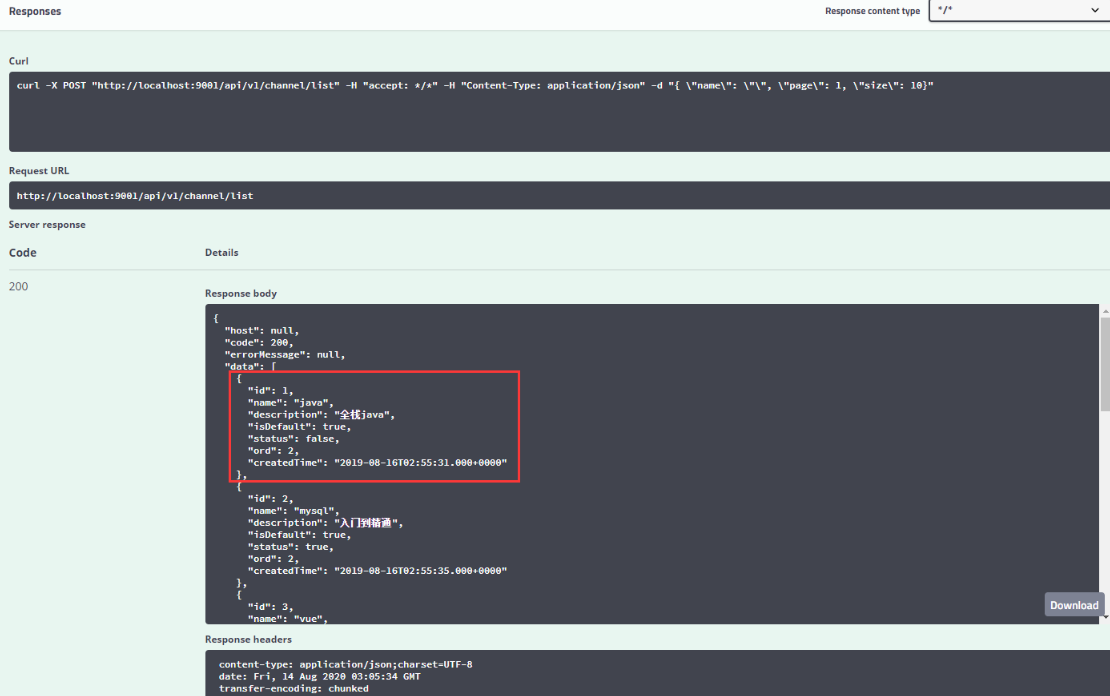This screenshot has height=696, width=1110.
Task: Click the Details column header
Action: (222, 253)
